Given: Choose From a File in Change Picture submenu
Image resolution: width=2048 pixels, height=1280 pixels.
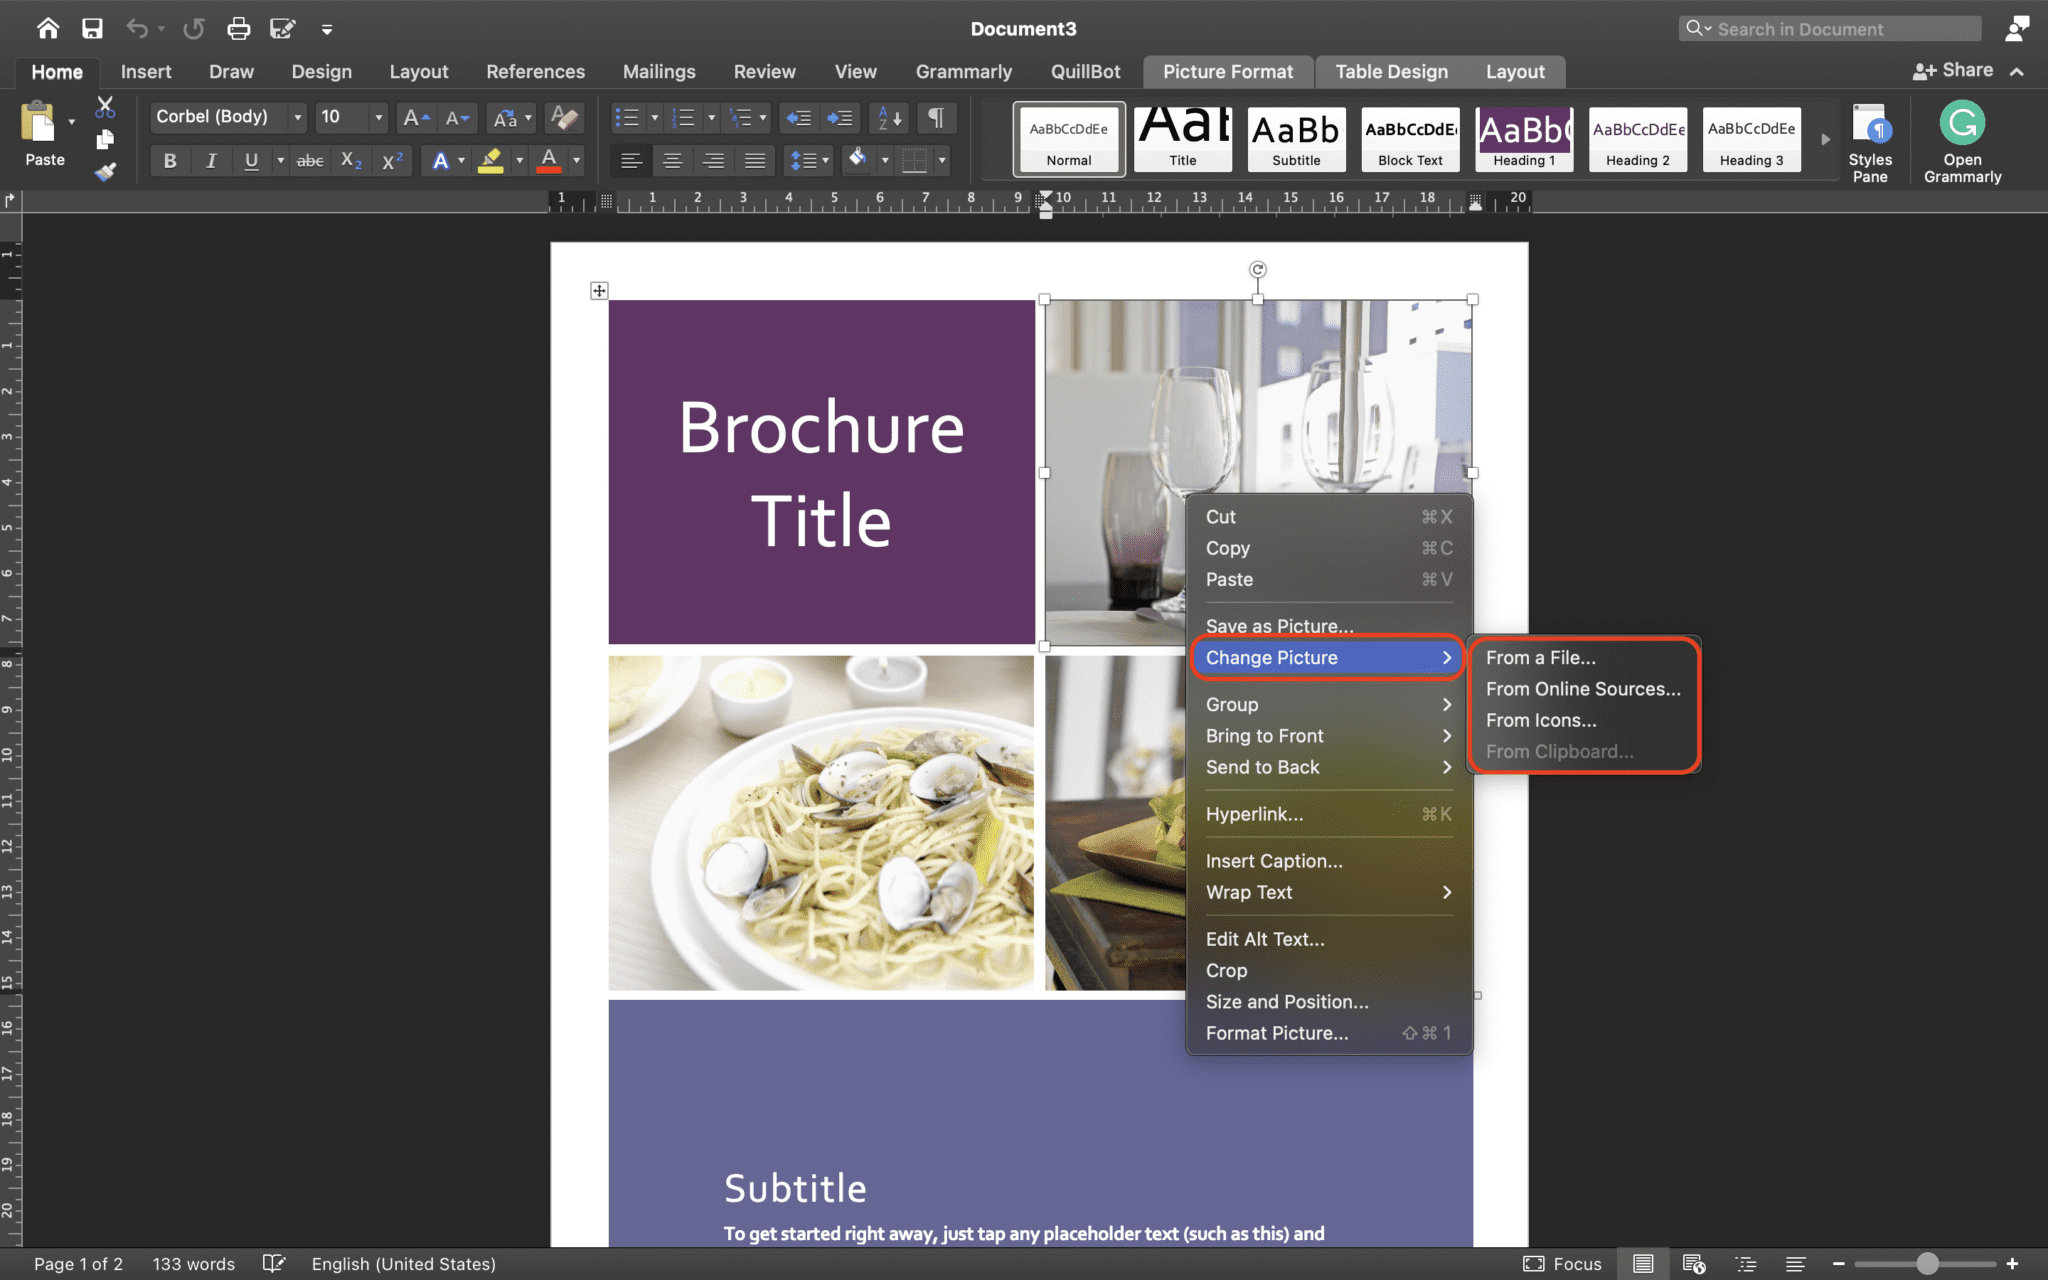Looking at the screenshot, I should click(x=1541, y=657).
